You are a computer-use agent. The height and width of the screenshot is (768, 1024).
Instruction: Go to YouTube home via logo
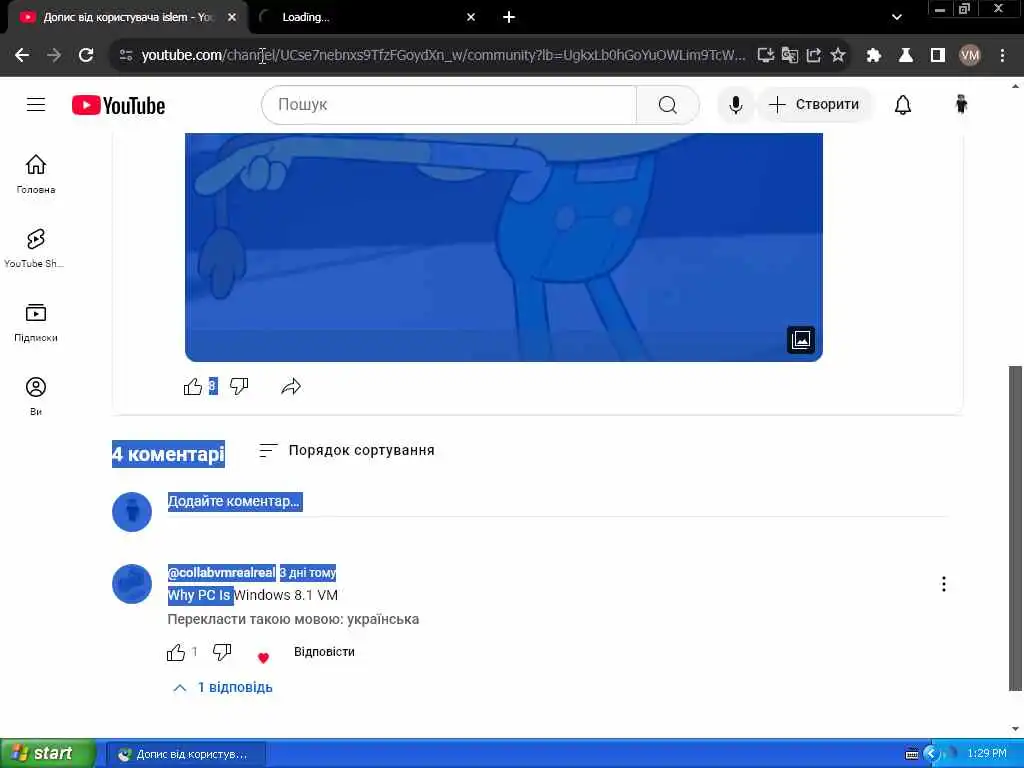[x=118, y=105]
